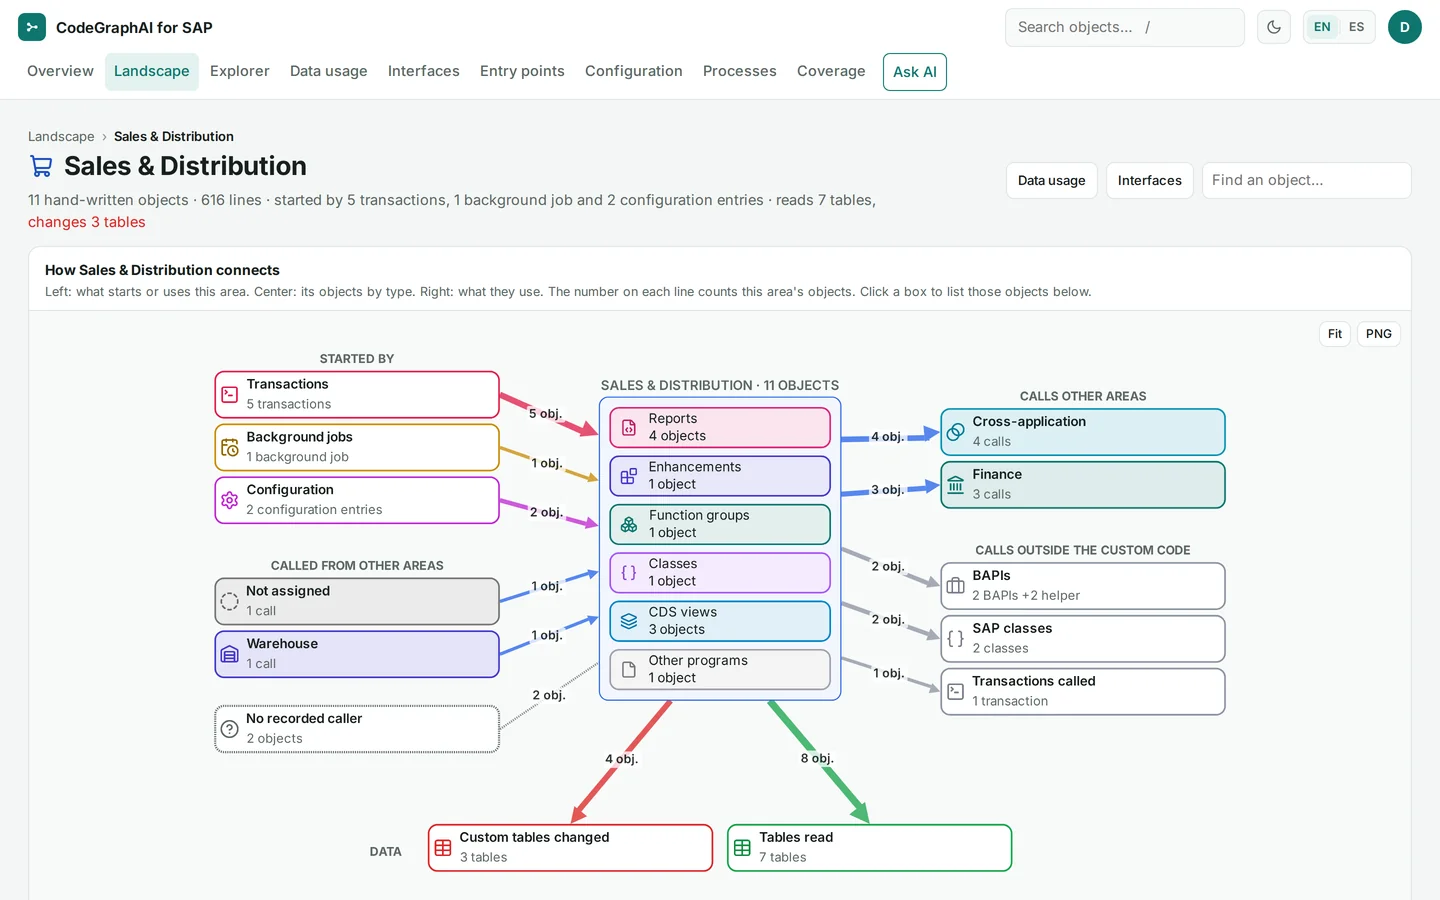Image resolution: width=1440 pixels, height=900 pixels.
Task: Open the Entry points tab
Action: (522, 71)
